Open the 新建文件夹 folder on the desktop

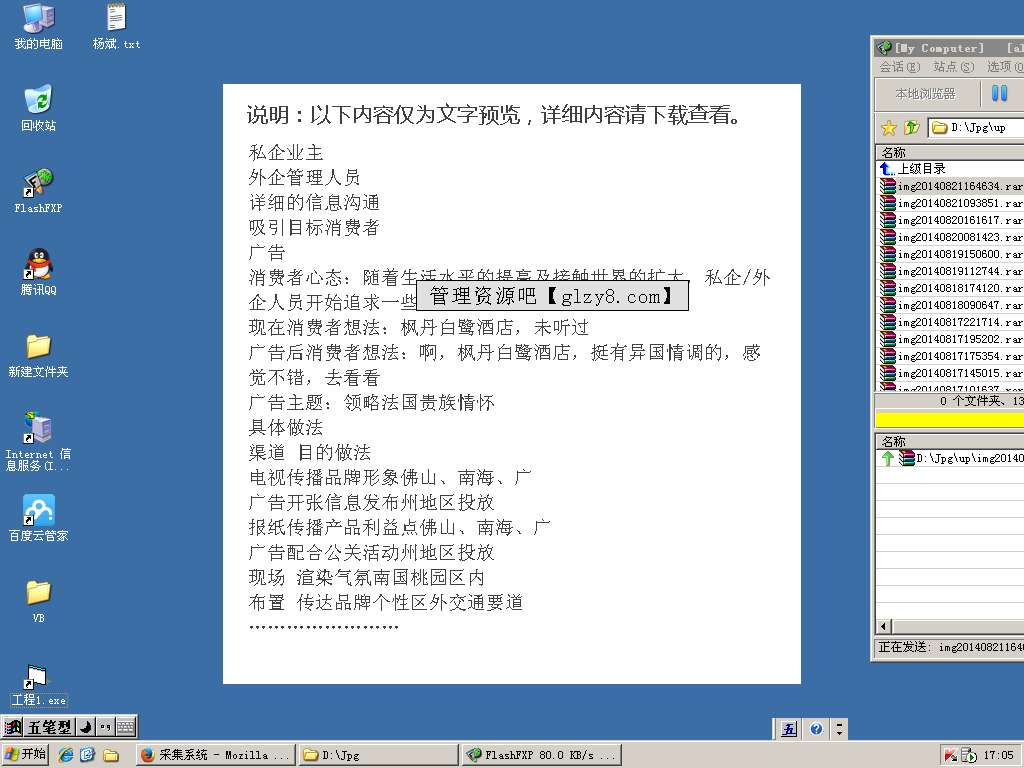point(39,355)
